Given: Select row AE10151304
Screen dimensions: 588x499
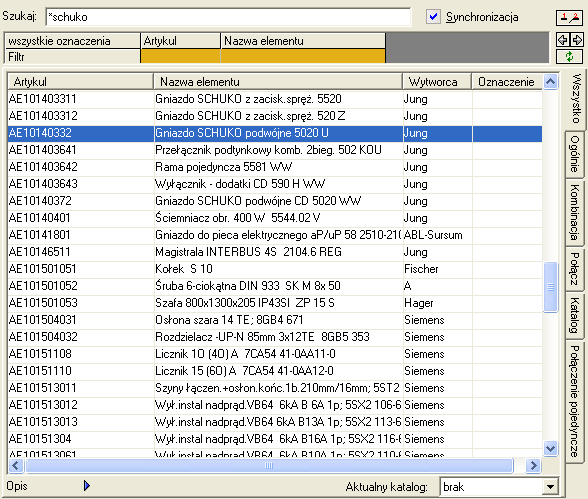Looking at the screenshot, I should click(x=275, y=439).
